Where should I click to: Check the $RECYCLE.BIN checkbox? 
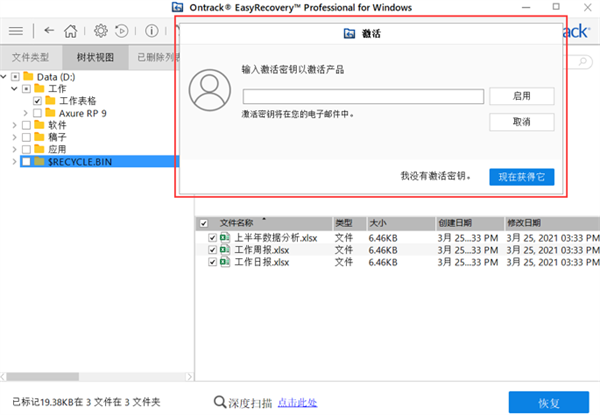26,162
